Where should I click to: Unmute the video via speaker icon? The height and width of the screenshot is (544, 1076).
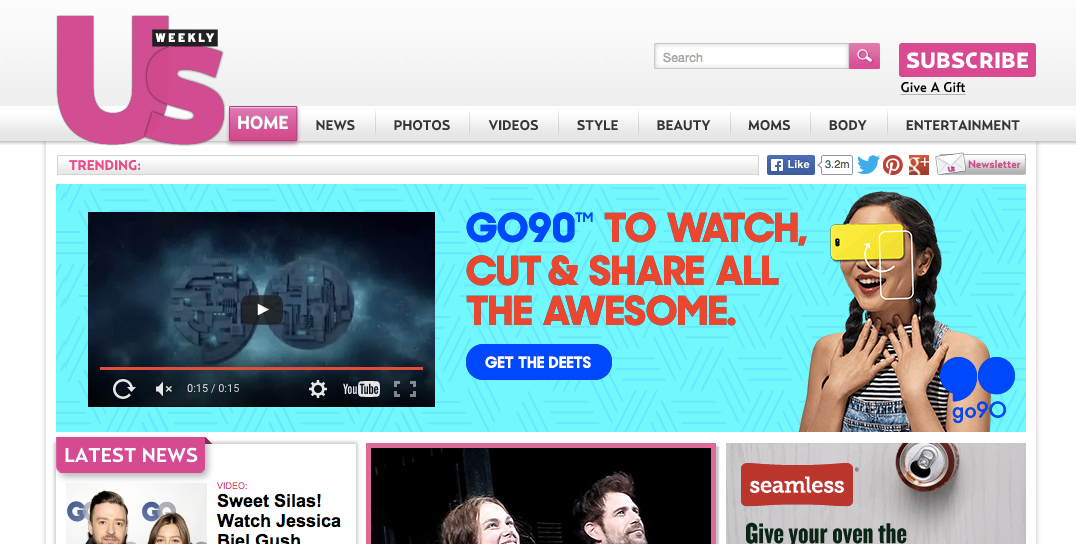point(163,389)
